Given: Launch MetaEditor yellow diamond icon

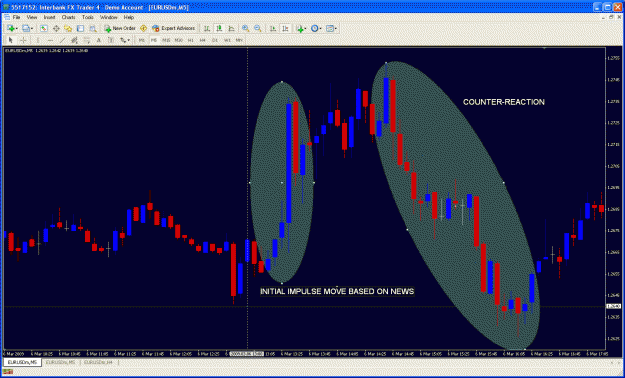Looking at the screenshot, I should point(143,28).
